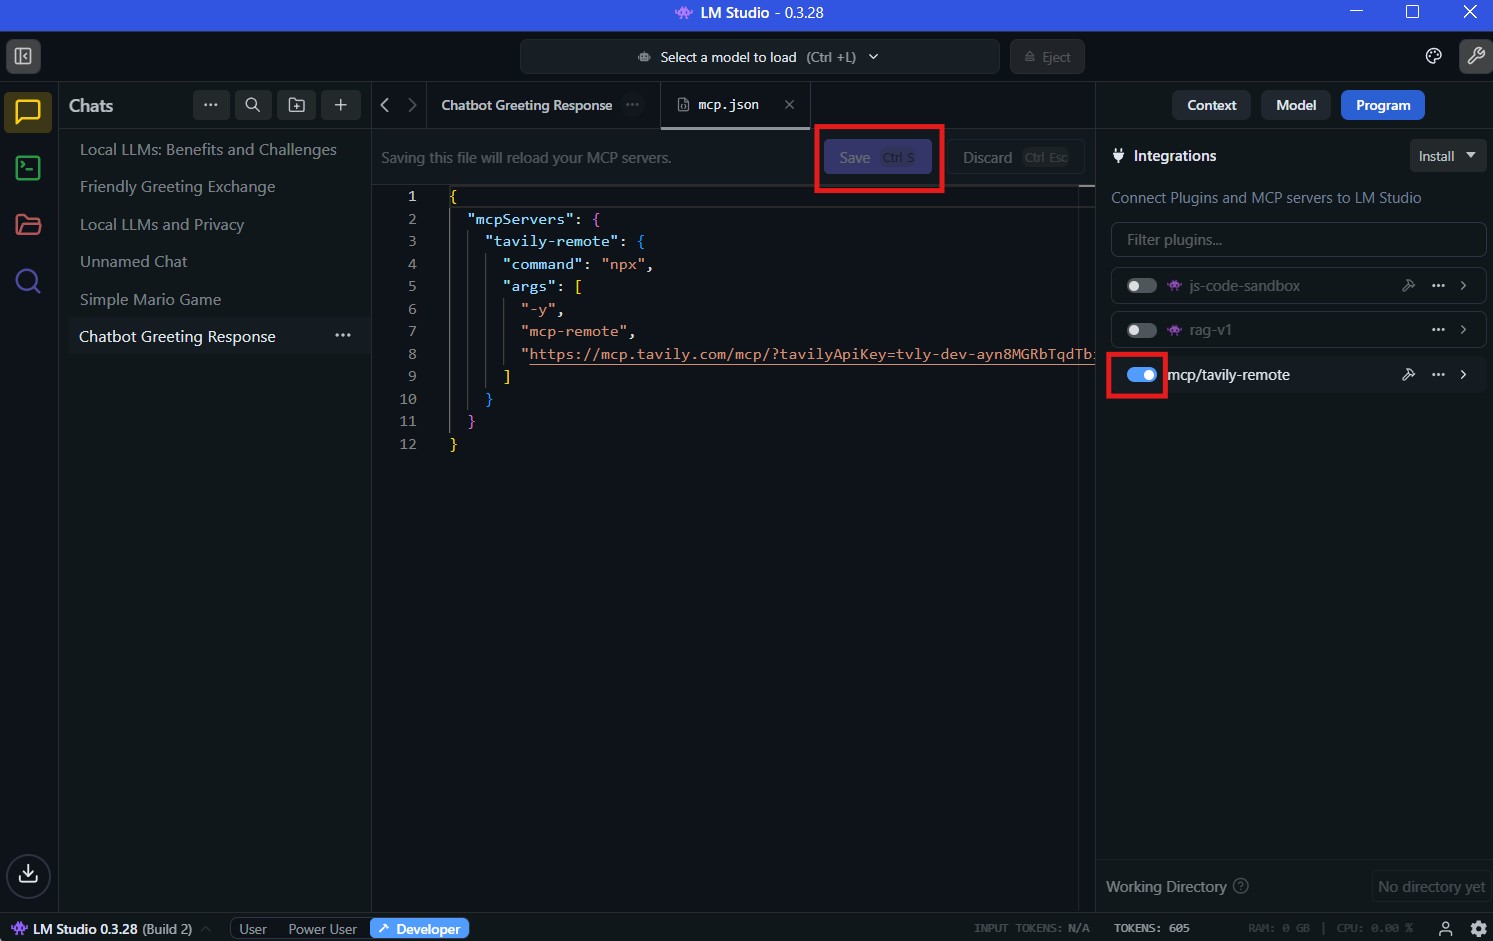Open My Models folder icon in sidebar

28,225
